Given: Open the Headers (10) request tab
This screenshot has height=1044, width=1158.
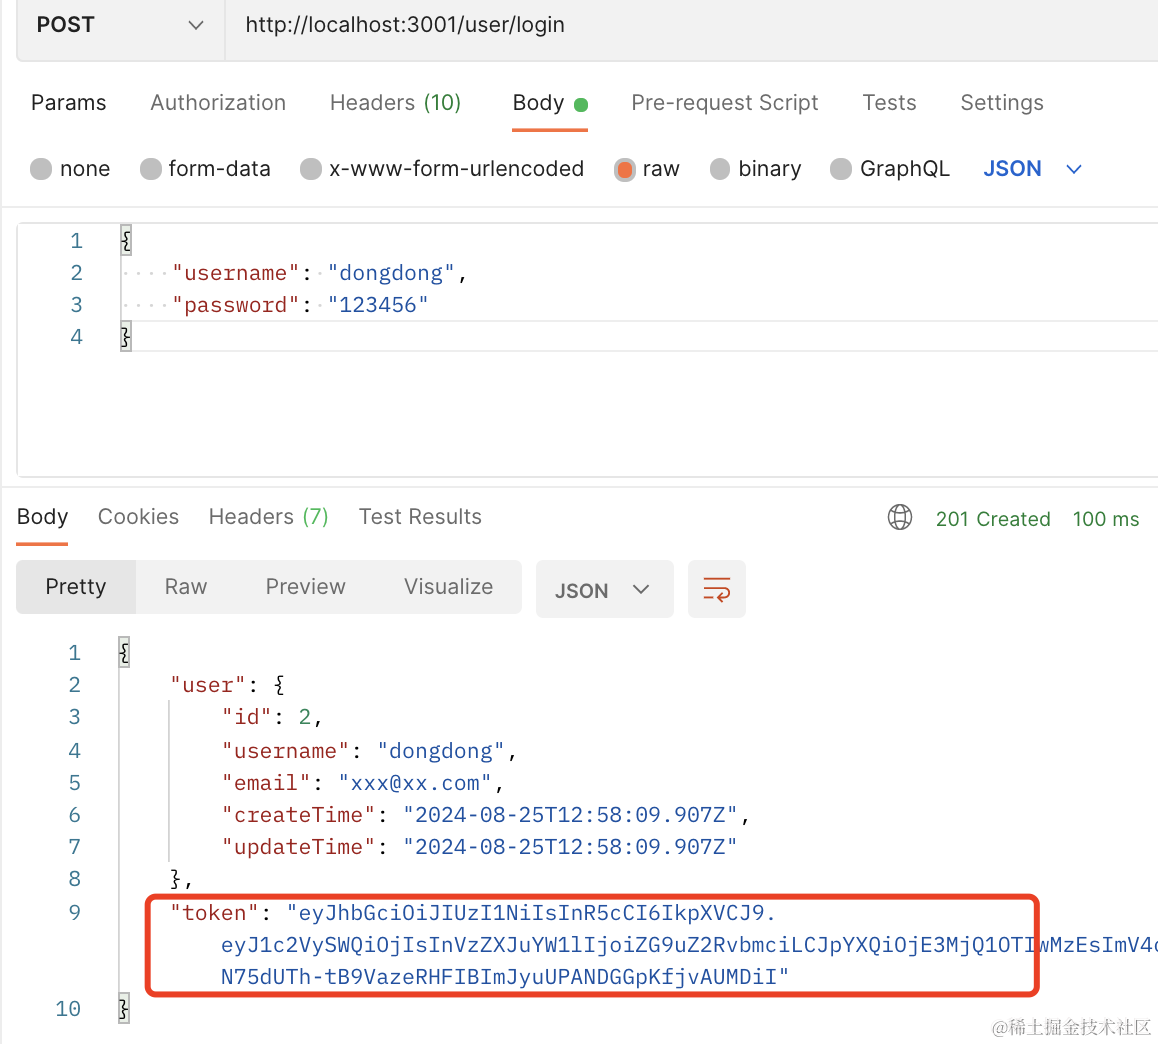Looking at the screenshot, I should click(x=395, y=103).
